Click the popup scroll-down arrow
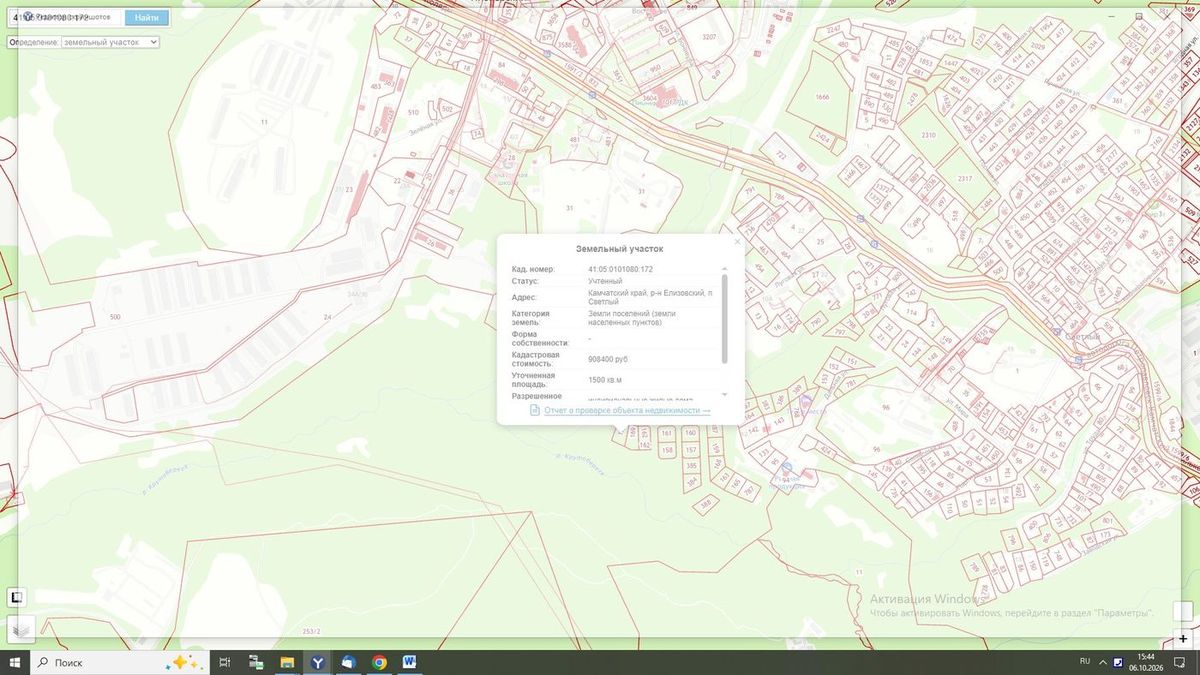Viewport: 1200px width, 675px height. click(724, 395)
